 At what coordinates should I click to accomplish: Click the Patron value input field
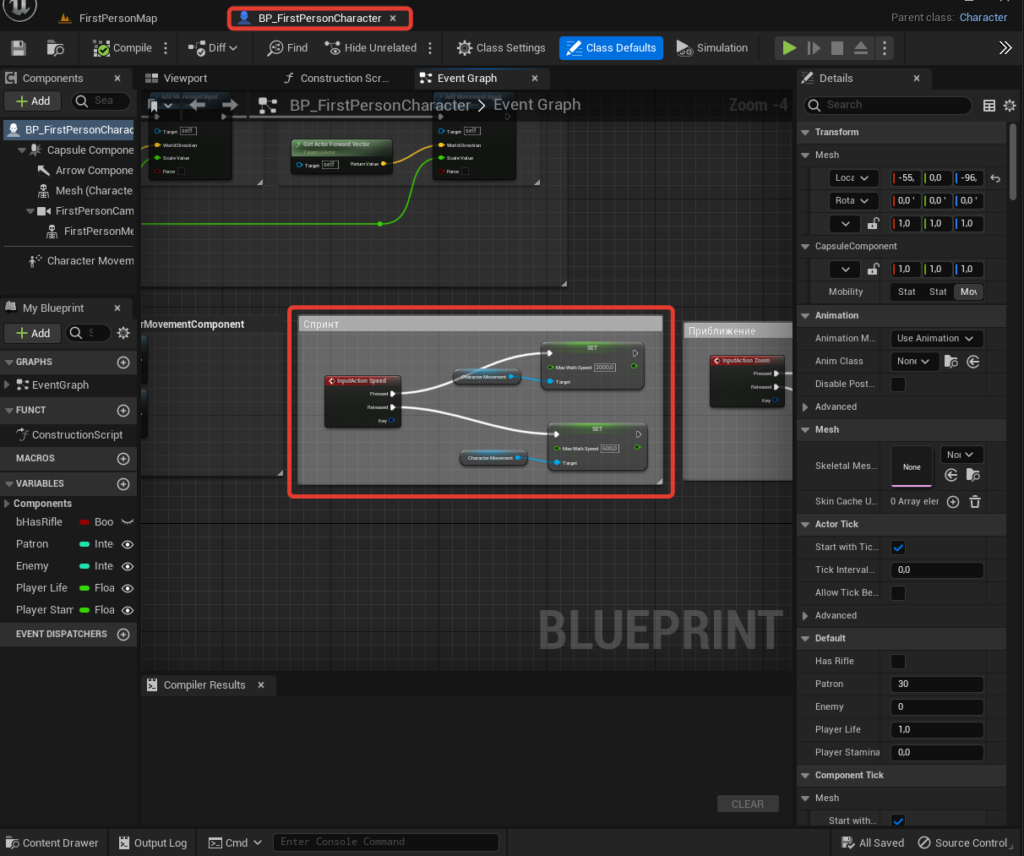click(x=936, y=684)
